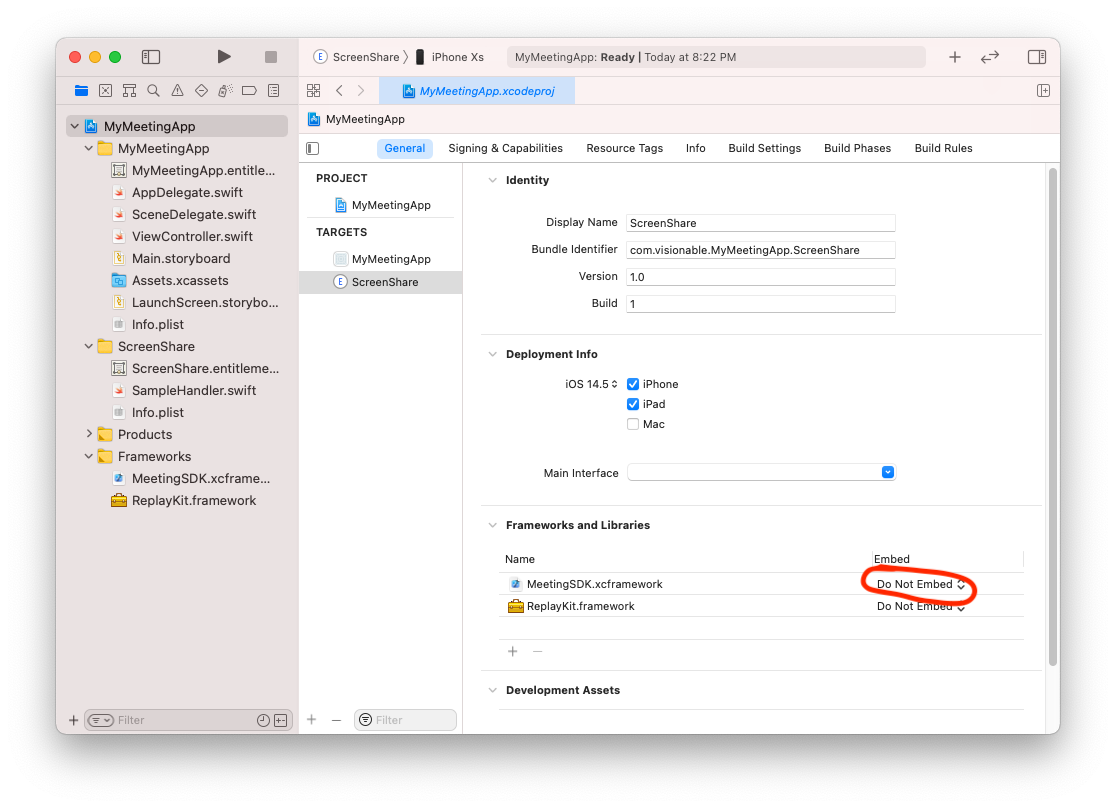Edit the Display Name field

pos(760,223)
